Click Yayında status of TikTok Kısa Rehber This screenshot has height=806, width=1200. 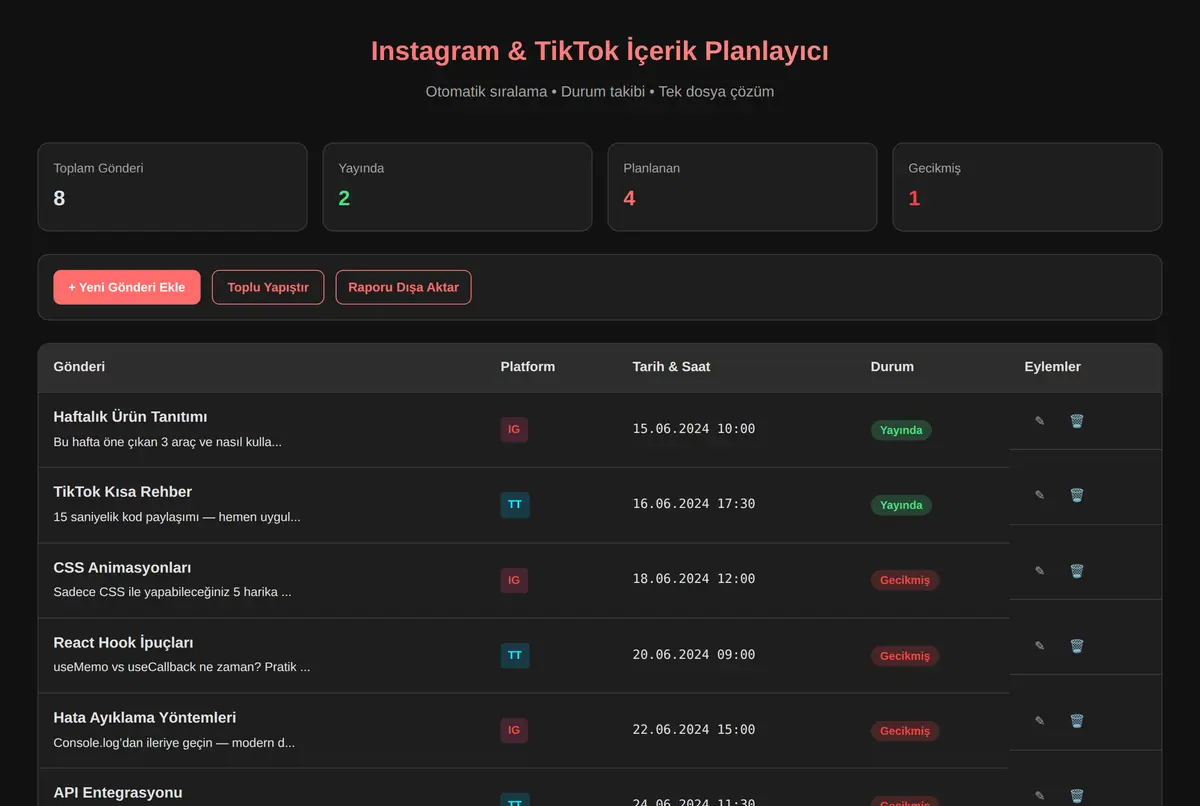click(901, 505)
